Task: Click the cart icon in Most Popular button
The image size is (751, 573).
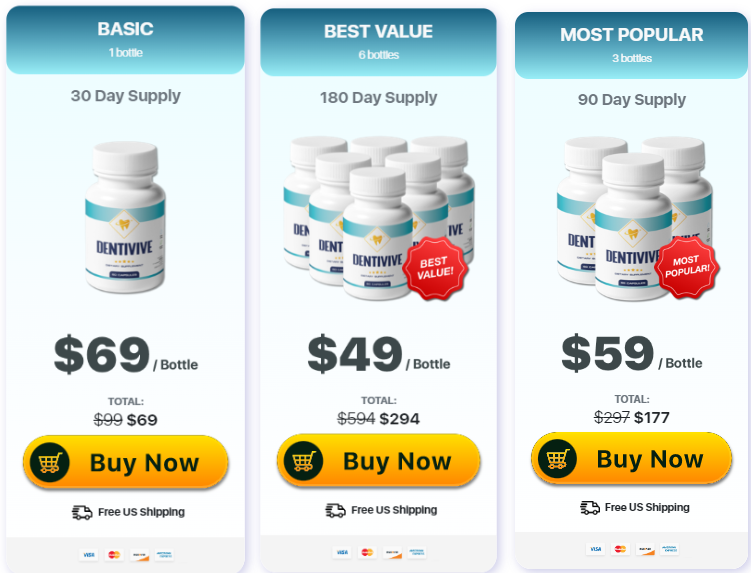Action: [x=557, y=459]
